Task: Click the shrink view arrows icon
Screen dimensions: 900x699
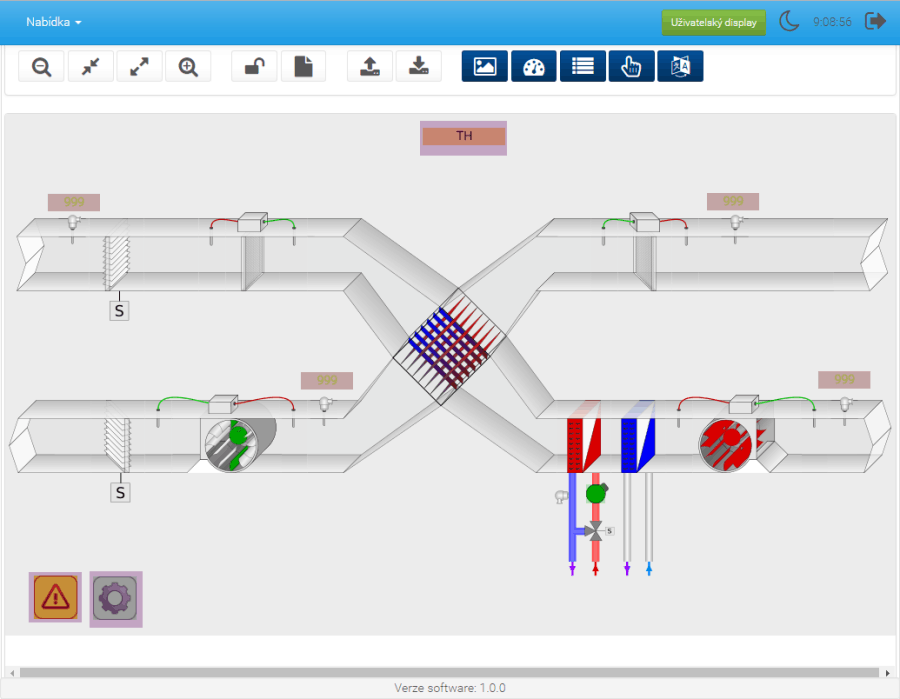Action: coord(91,67)
